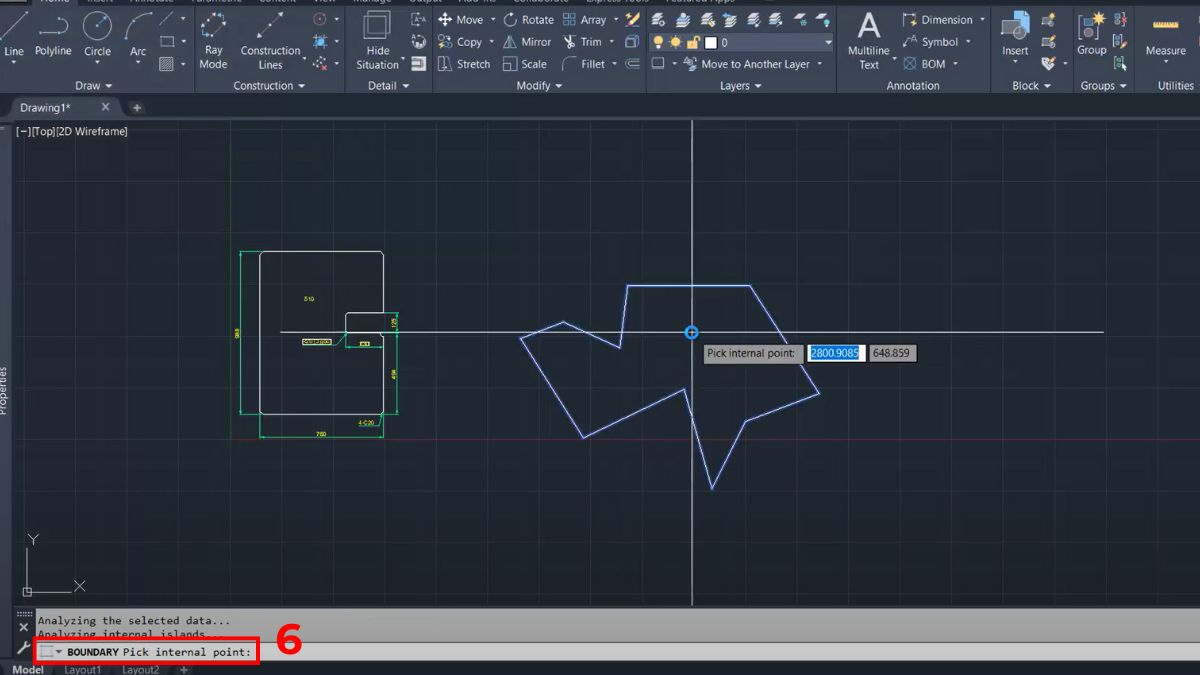
Task: Open the Dimension dropdown arrow
Action: coord(982,20)
